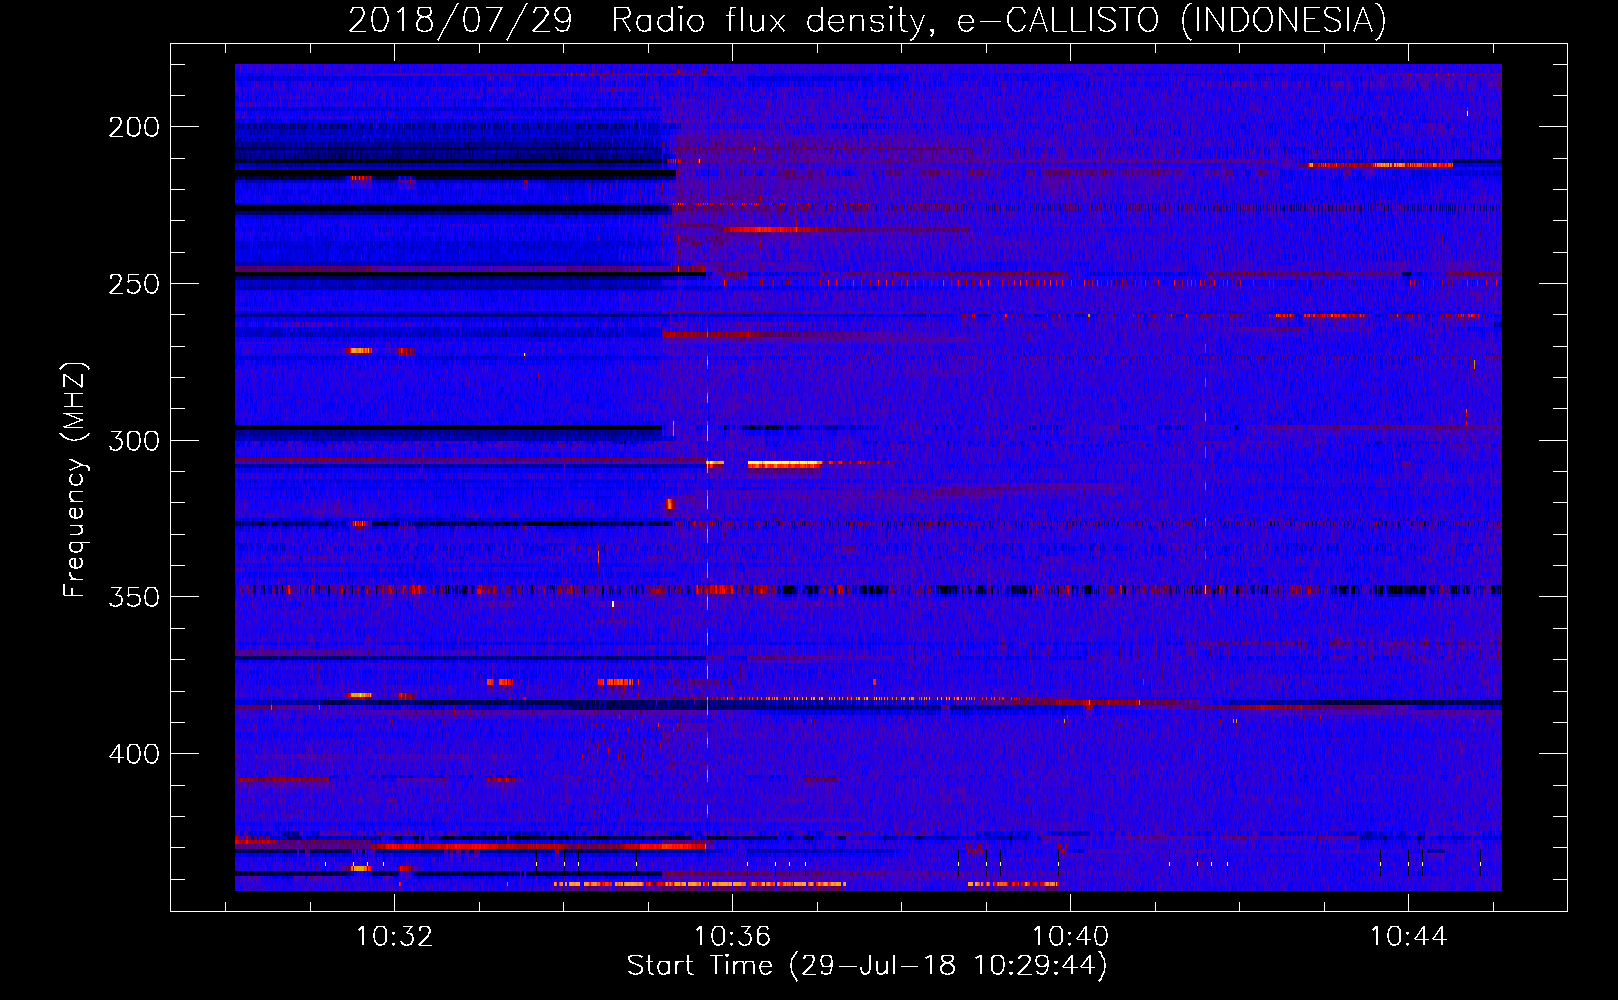The width and height of the screenshot is (1618, 1000).
Task: Click the "Start Time (29-Jul-18 10:29:44)" label
Action: 867,966
